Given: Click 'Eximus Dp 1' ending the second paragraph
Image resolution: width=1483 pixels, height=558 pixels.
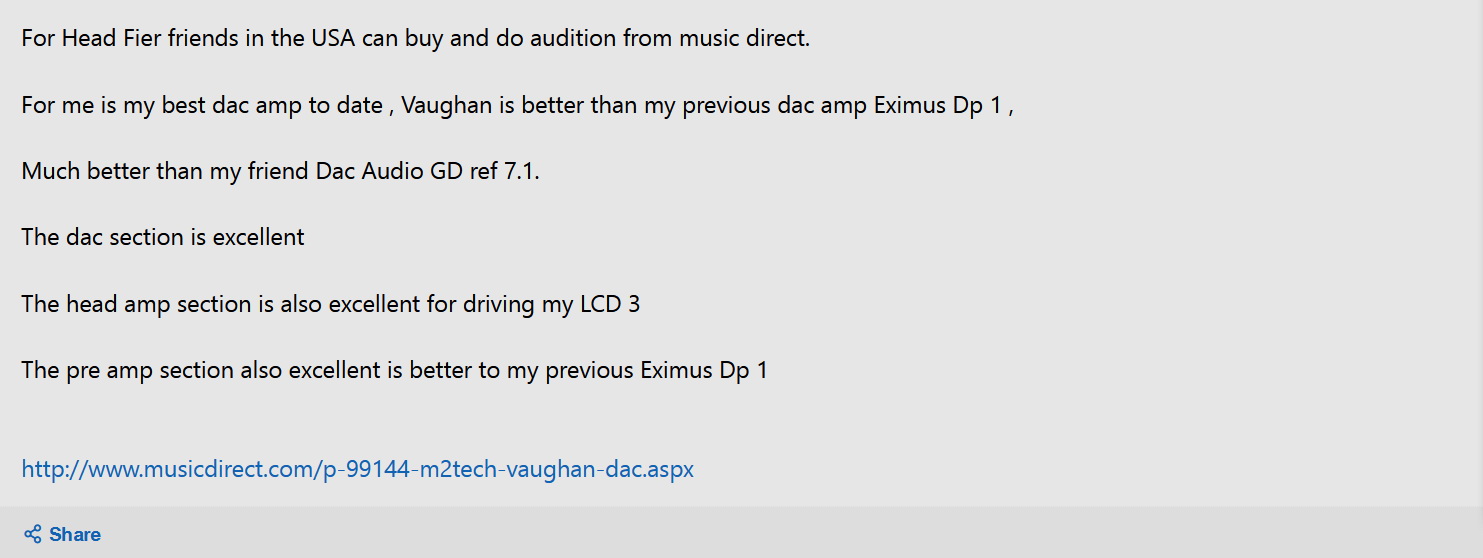Looking at the screenshot, I should [937, 105].
